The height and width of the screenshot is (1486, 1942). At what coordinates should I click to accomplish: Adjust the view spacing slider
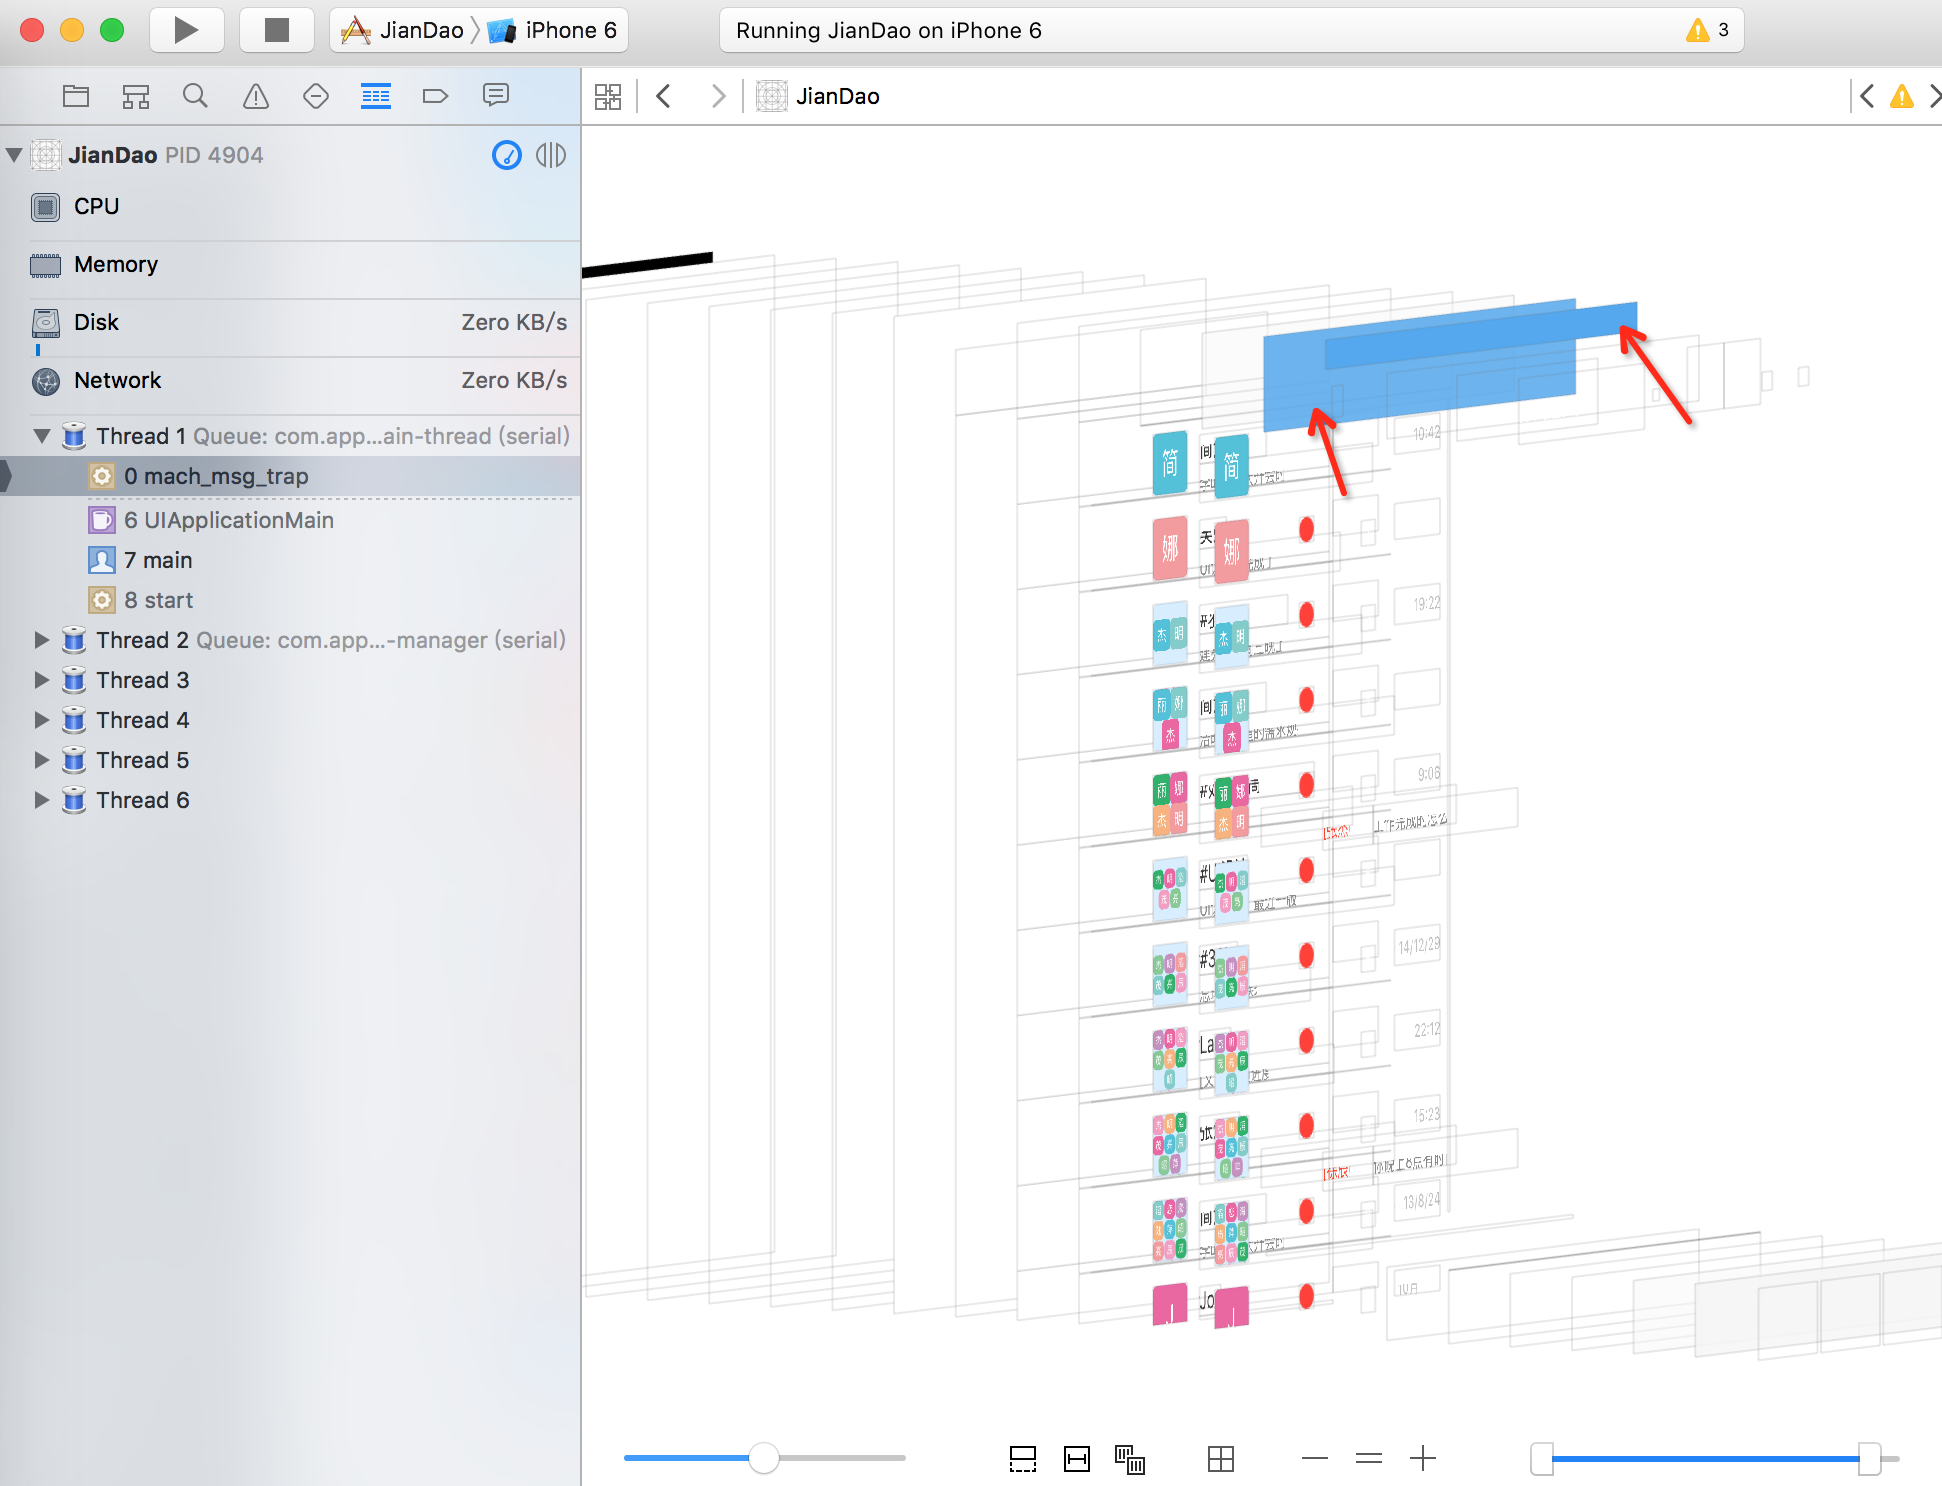point(764,1458)
